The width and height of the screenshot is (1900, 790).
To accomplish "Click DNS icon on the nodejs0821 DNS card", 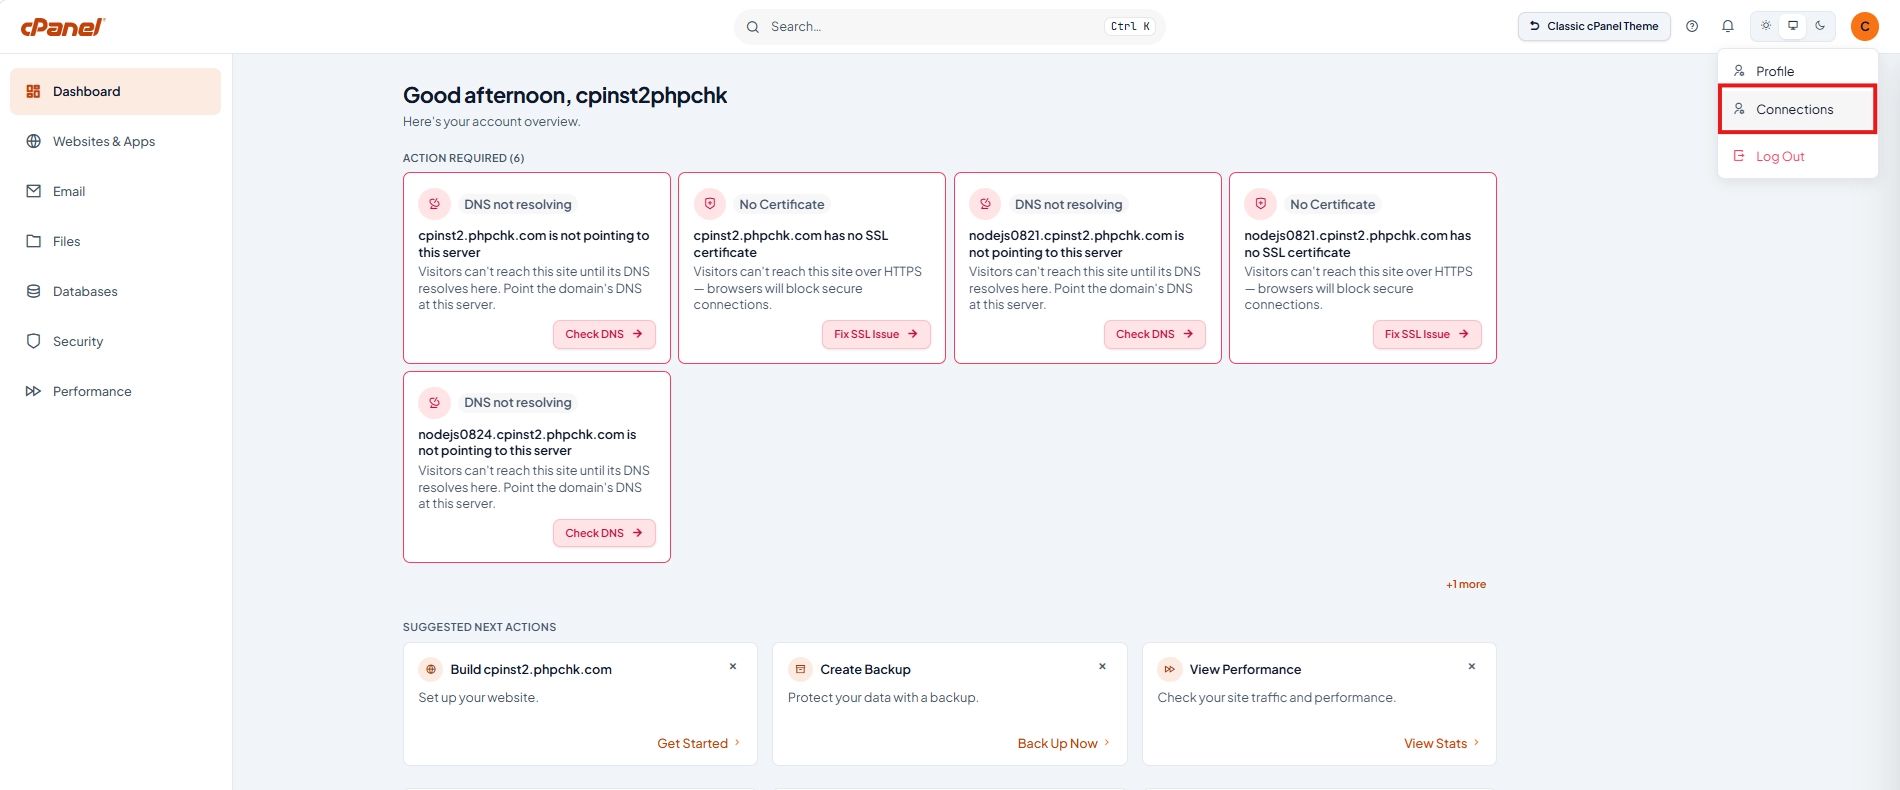I will (985, 204).
